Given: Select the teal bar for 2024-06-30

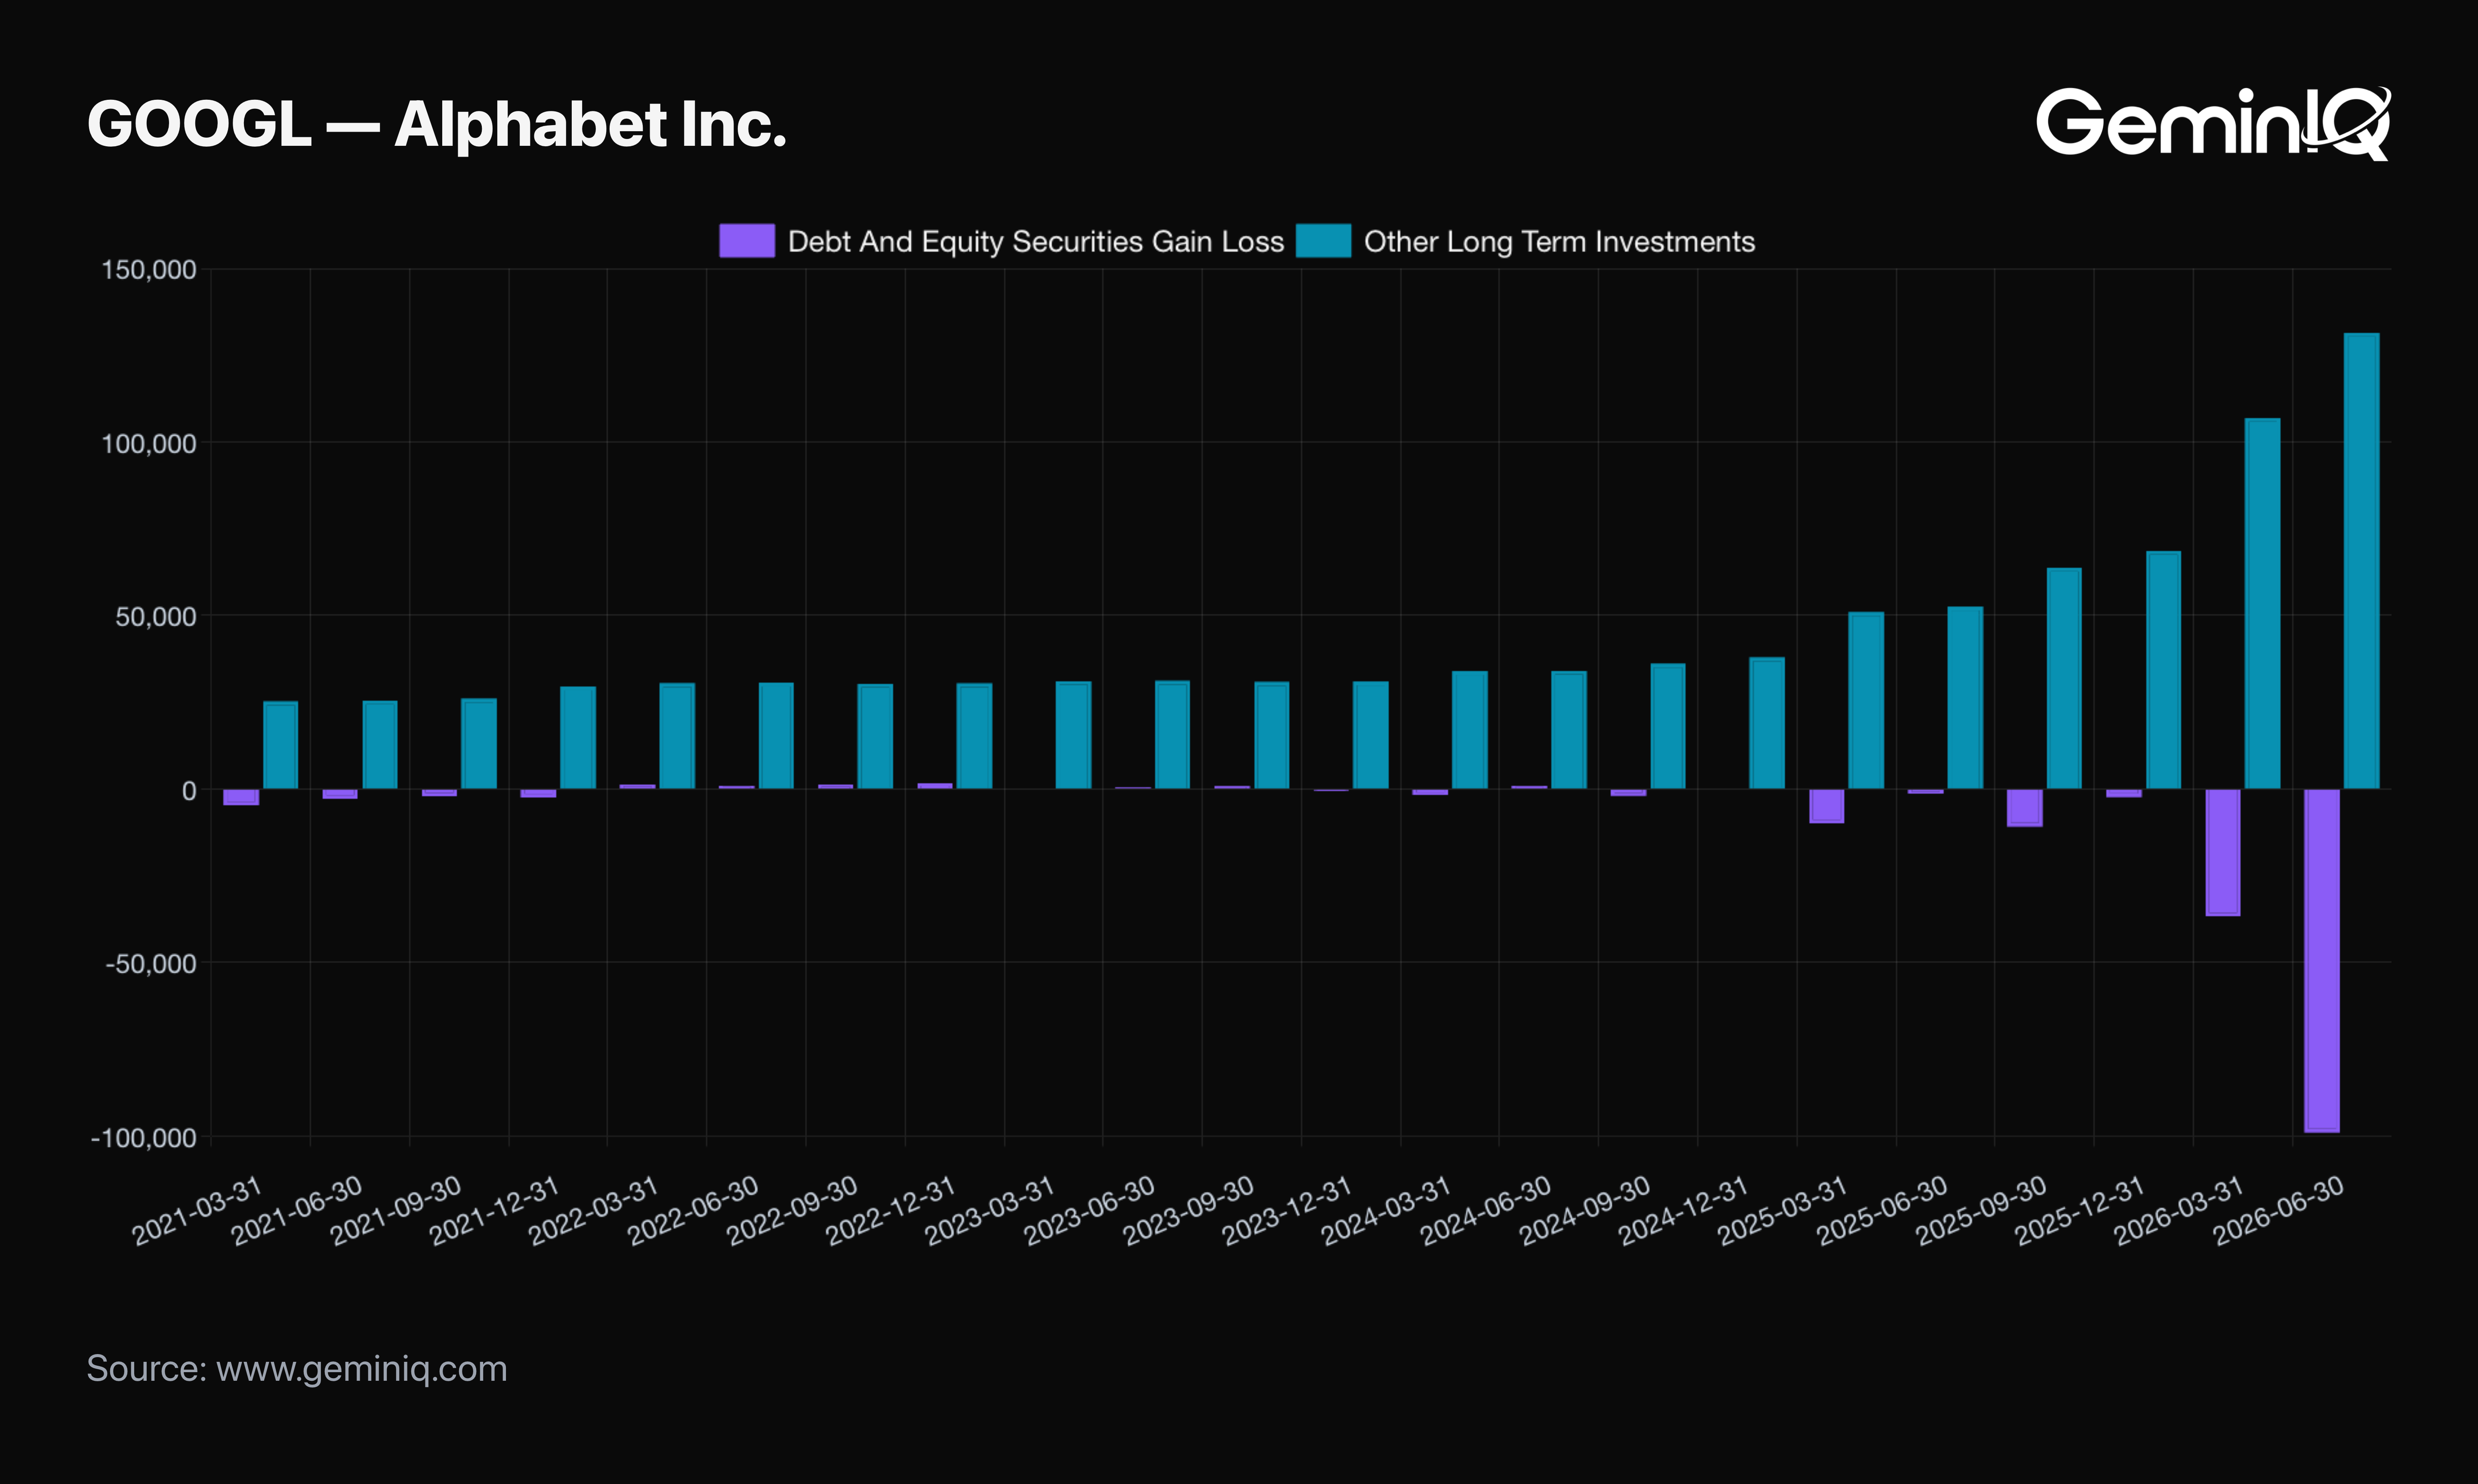Looking at the screenshot, I should [1569, 730].
